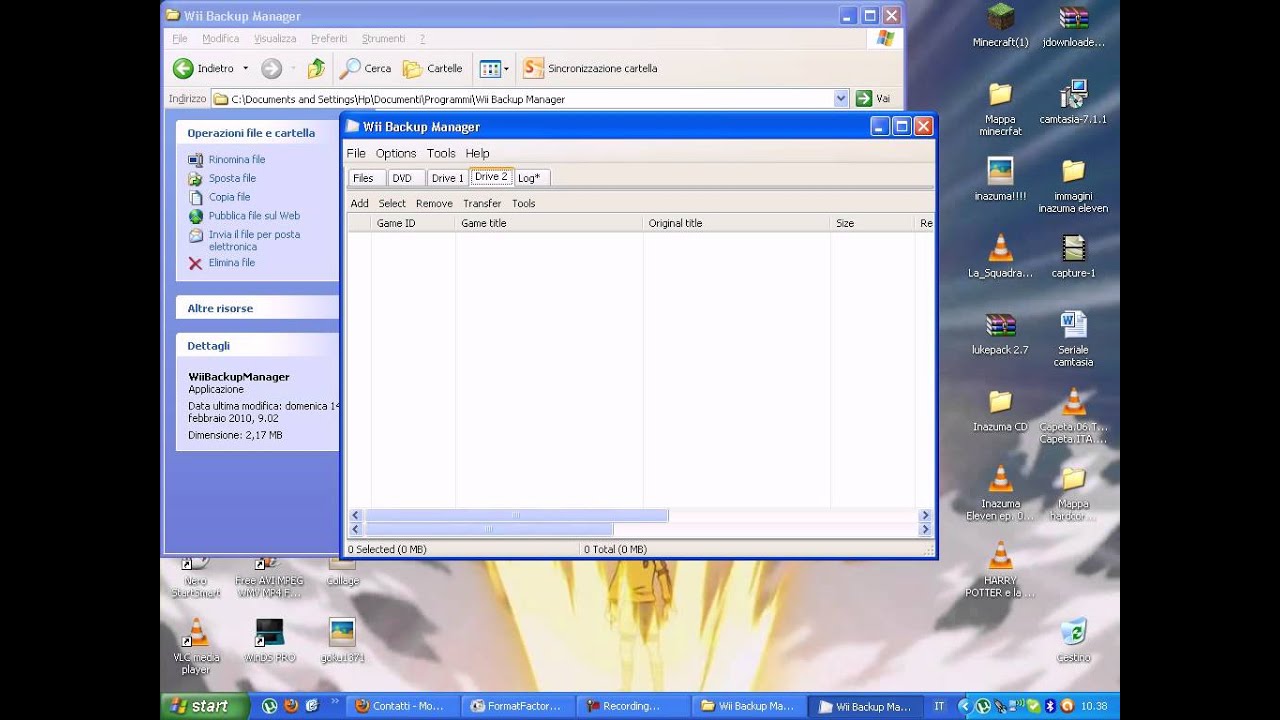Image resolution: width=1280 pixels, height=720 pixels.
Task: Open the Preferiti menu in Explorer window
Action: coord(329,38)
